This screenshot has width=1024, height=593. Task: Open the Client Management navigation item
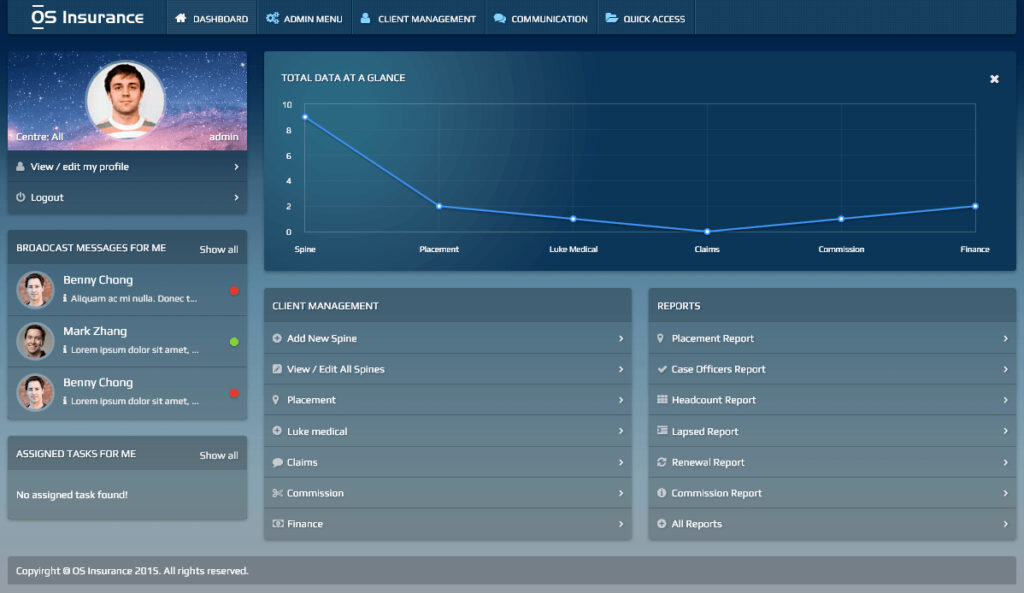click(419, 18)
